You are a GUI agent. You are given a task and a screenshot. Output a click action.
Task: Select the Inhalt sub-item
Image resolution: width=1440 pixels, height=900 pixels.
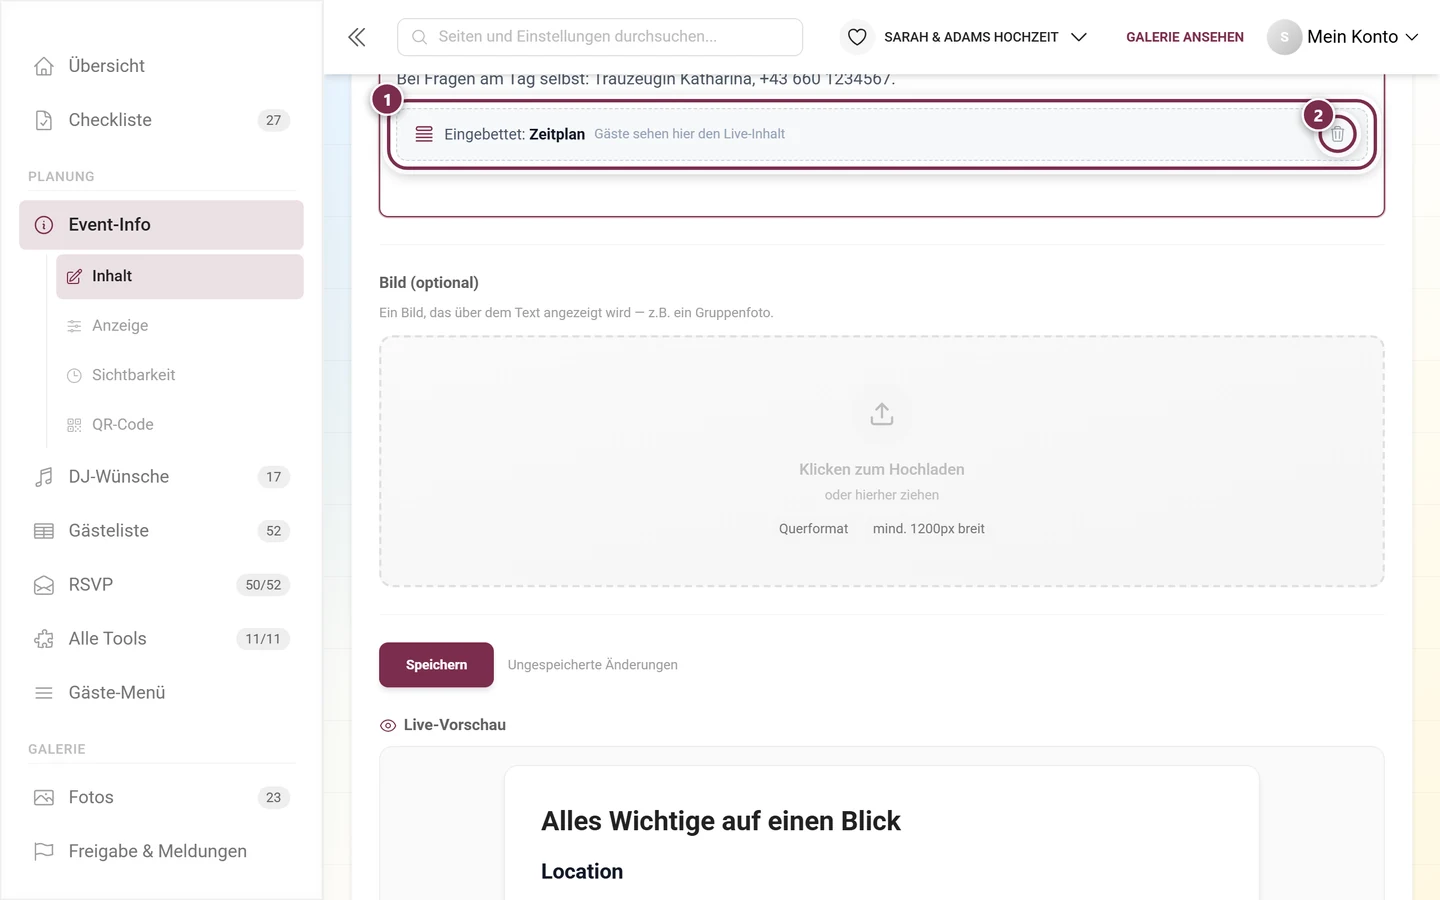[x=180, y=276]
